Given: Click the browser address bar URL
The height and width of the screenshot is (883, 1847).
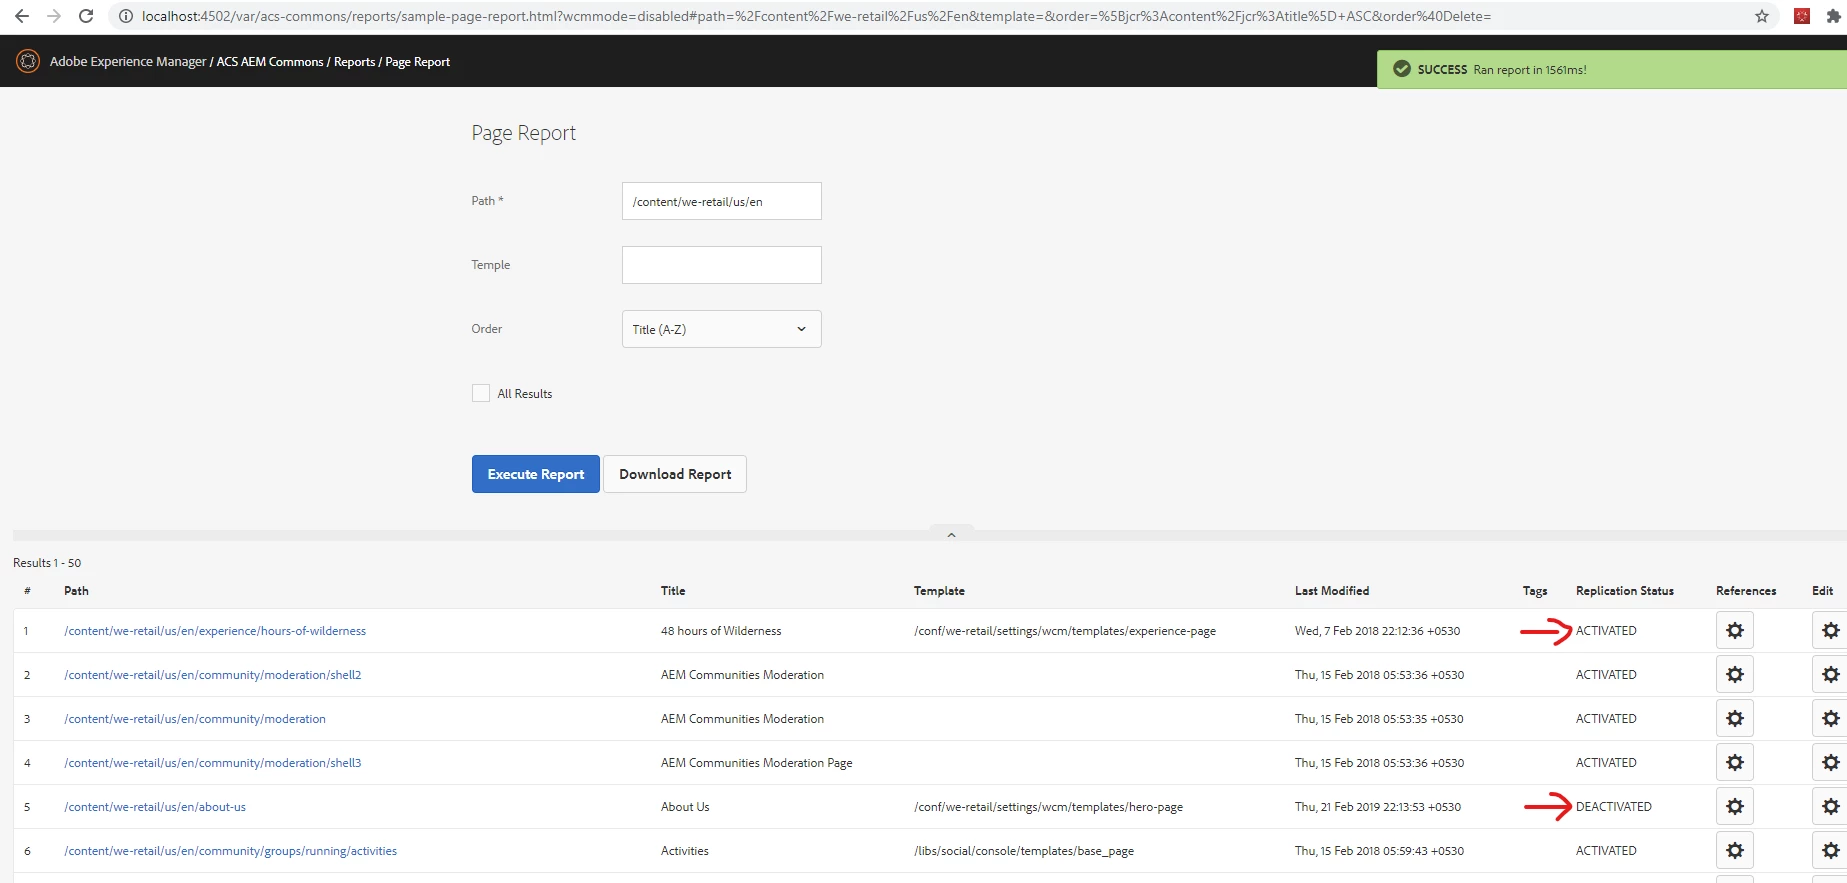Looking at the screenshot, I should click(815, 16).
